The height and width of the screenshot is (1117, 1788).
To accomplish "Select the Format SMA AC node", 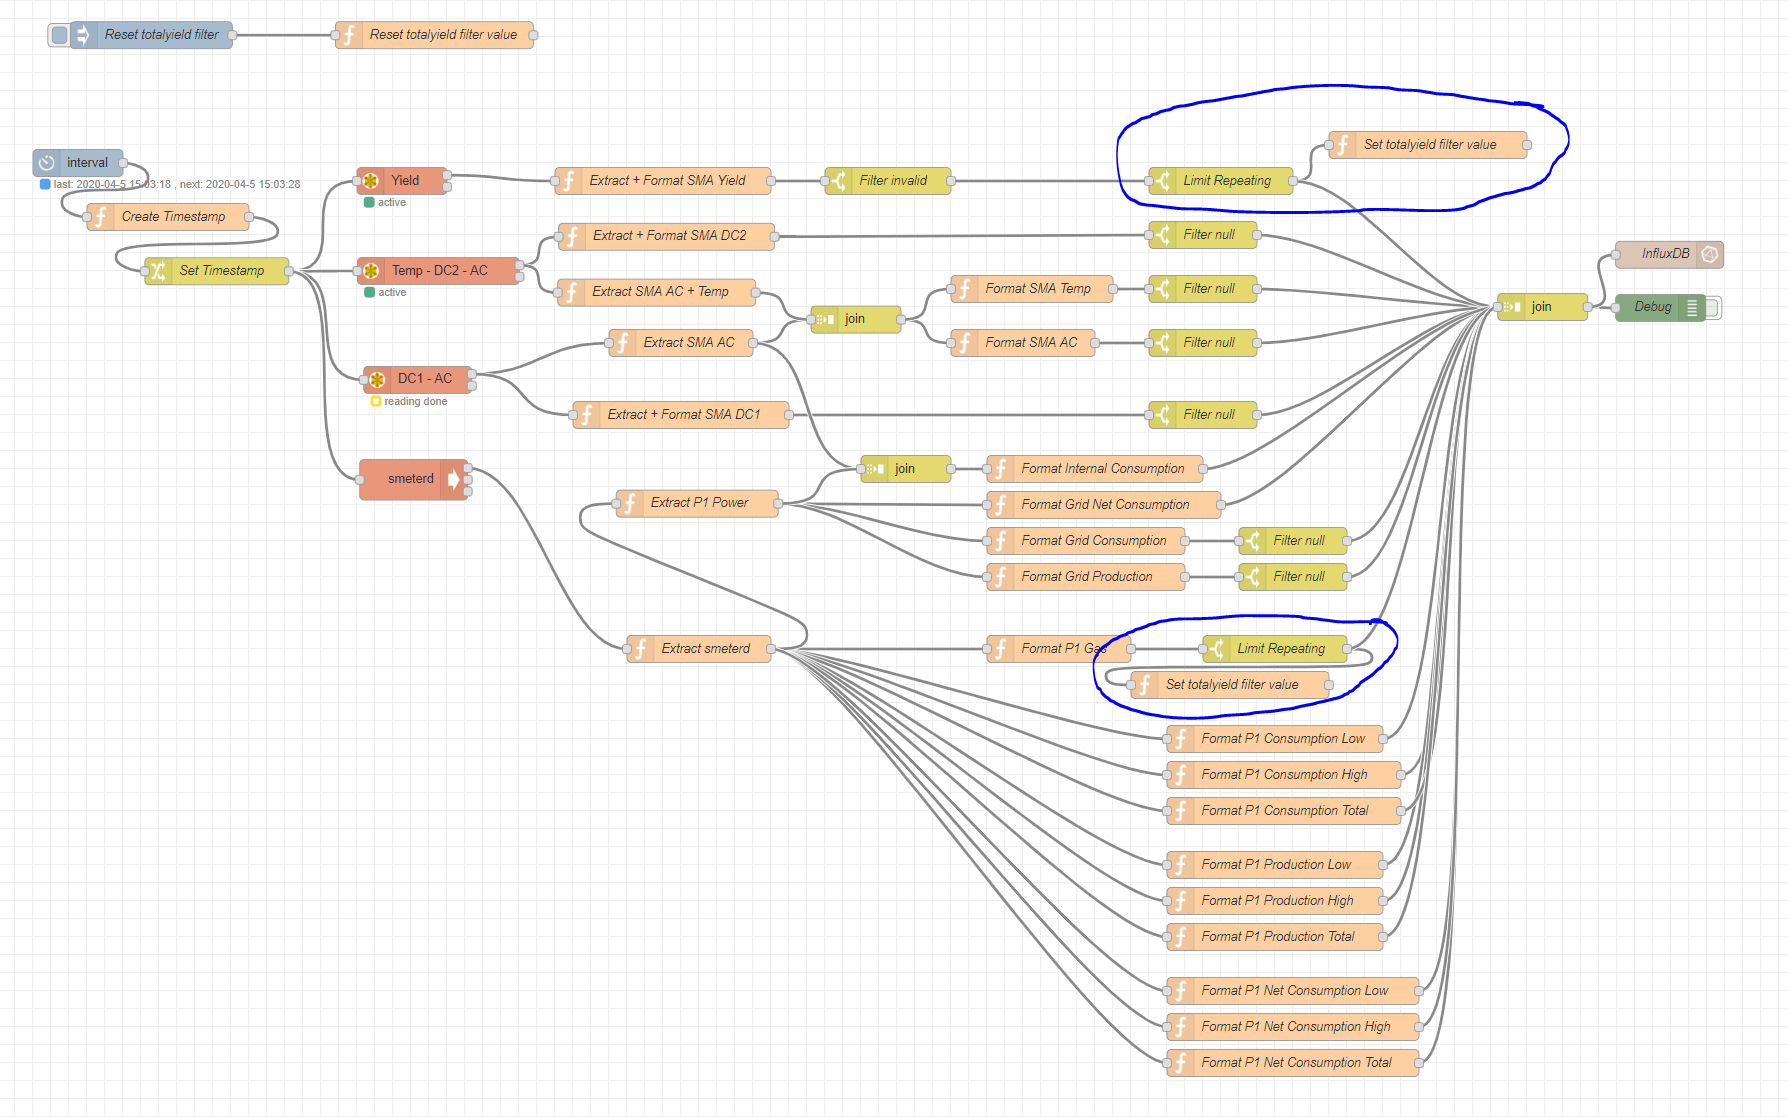I will (x=1023, y=343).
